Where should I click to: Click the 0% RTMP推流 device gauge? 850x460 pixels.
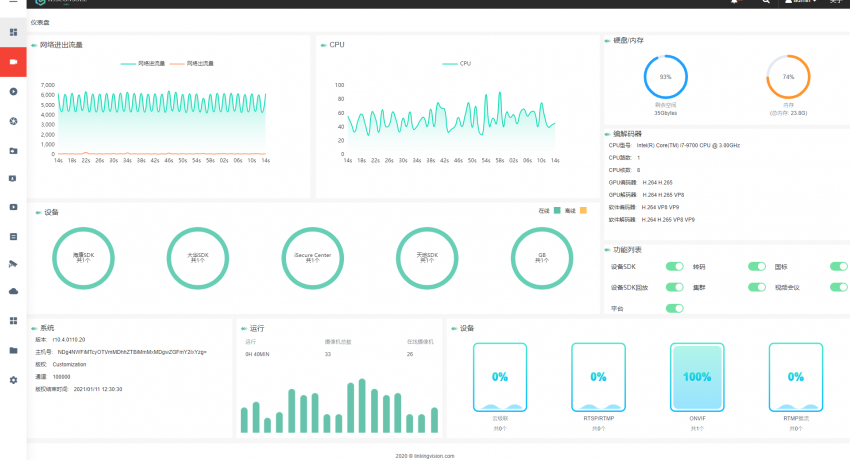[796, 377]
